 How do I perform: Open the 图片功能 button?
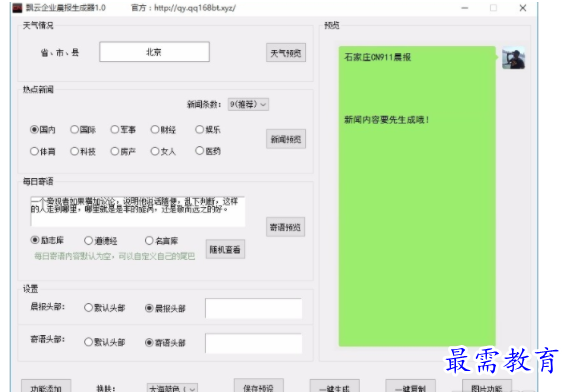487,386
